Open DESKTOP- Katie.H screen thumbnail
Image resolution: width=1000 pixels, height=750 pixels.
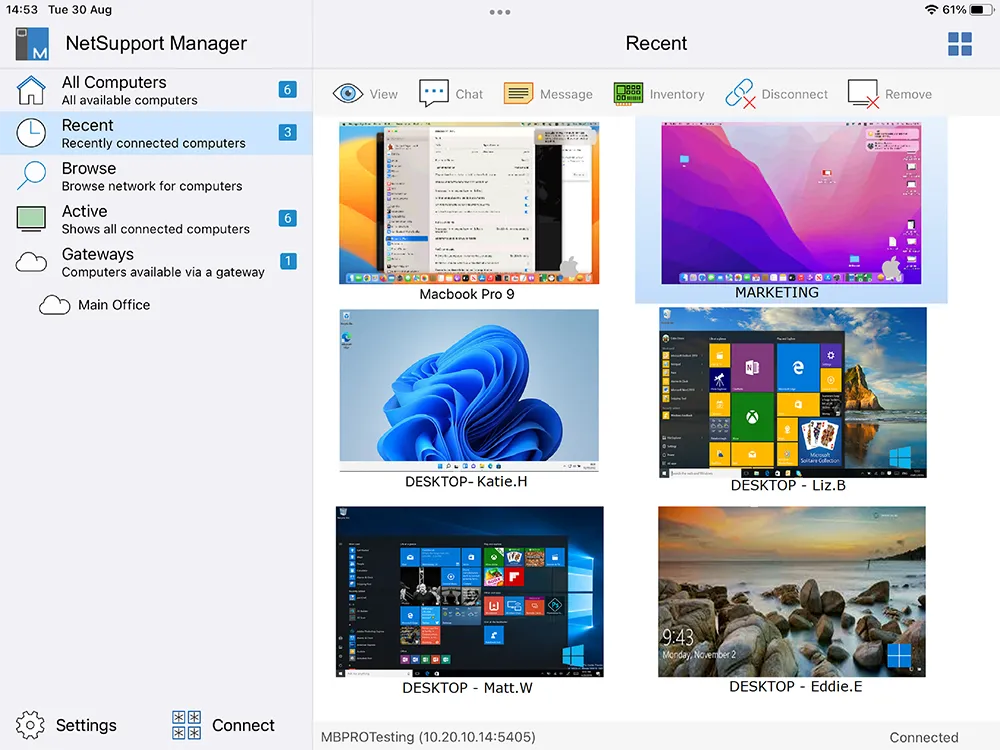click(x=469, y=390)
